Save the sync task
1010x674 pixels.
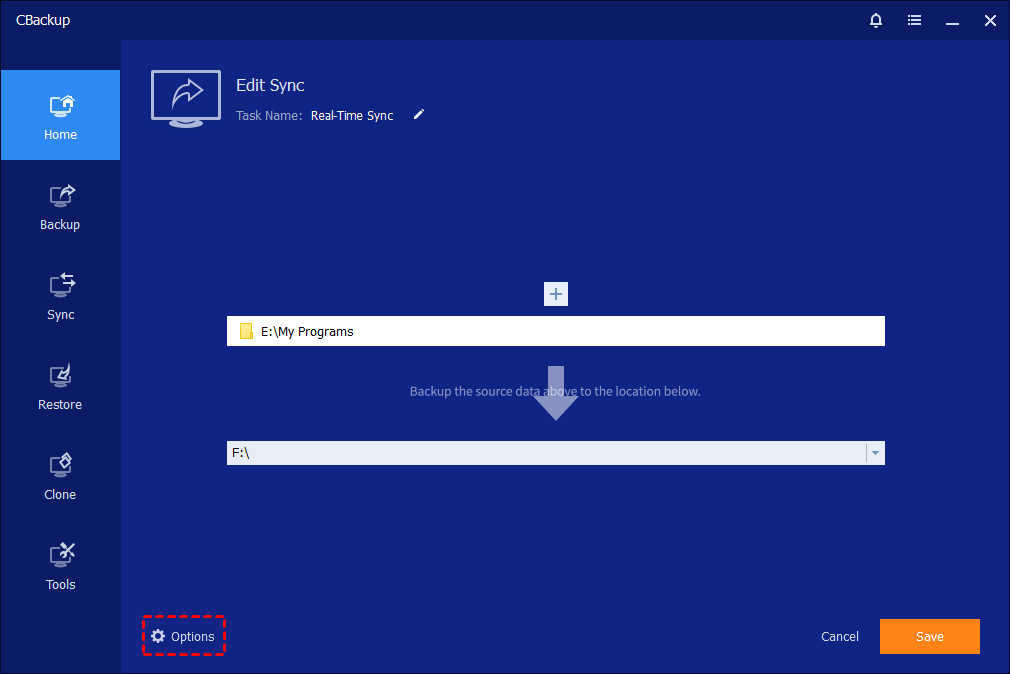coord(929,636)
